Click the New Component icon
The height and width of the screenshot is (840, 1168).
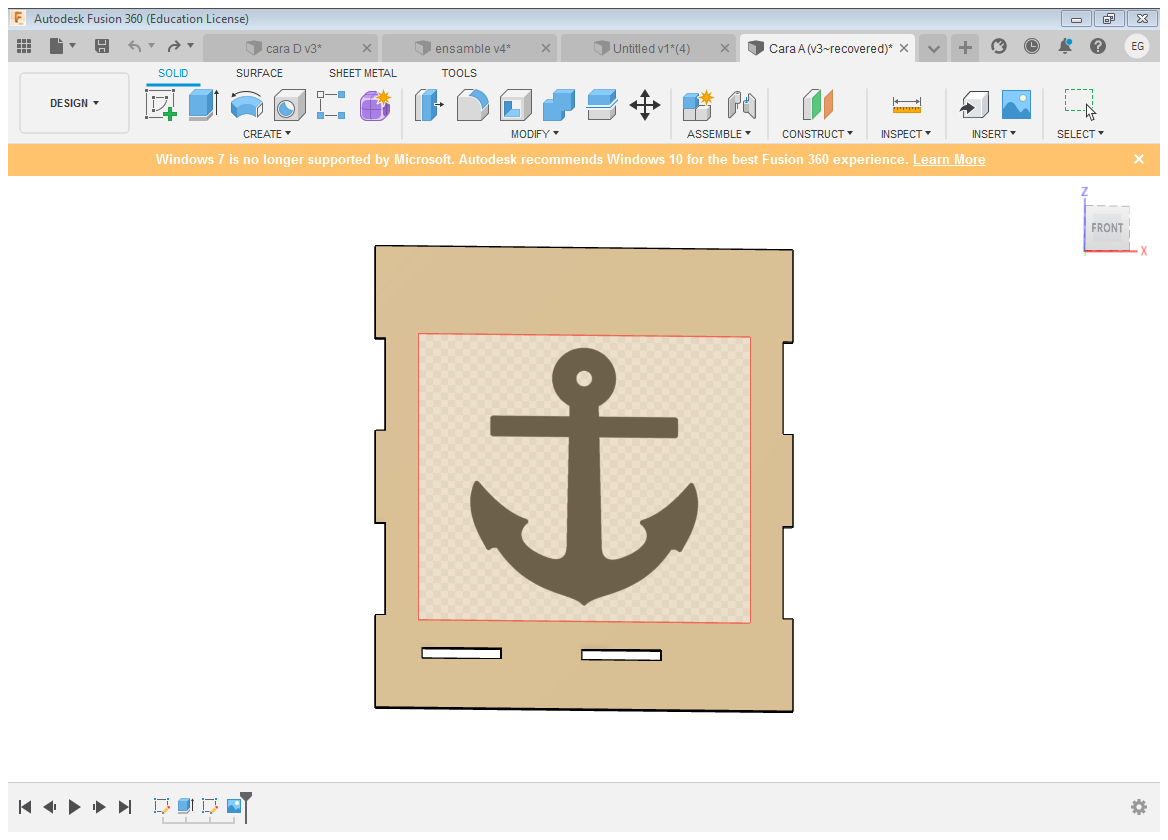point(698,105)
